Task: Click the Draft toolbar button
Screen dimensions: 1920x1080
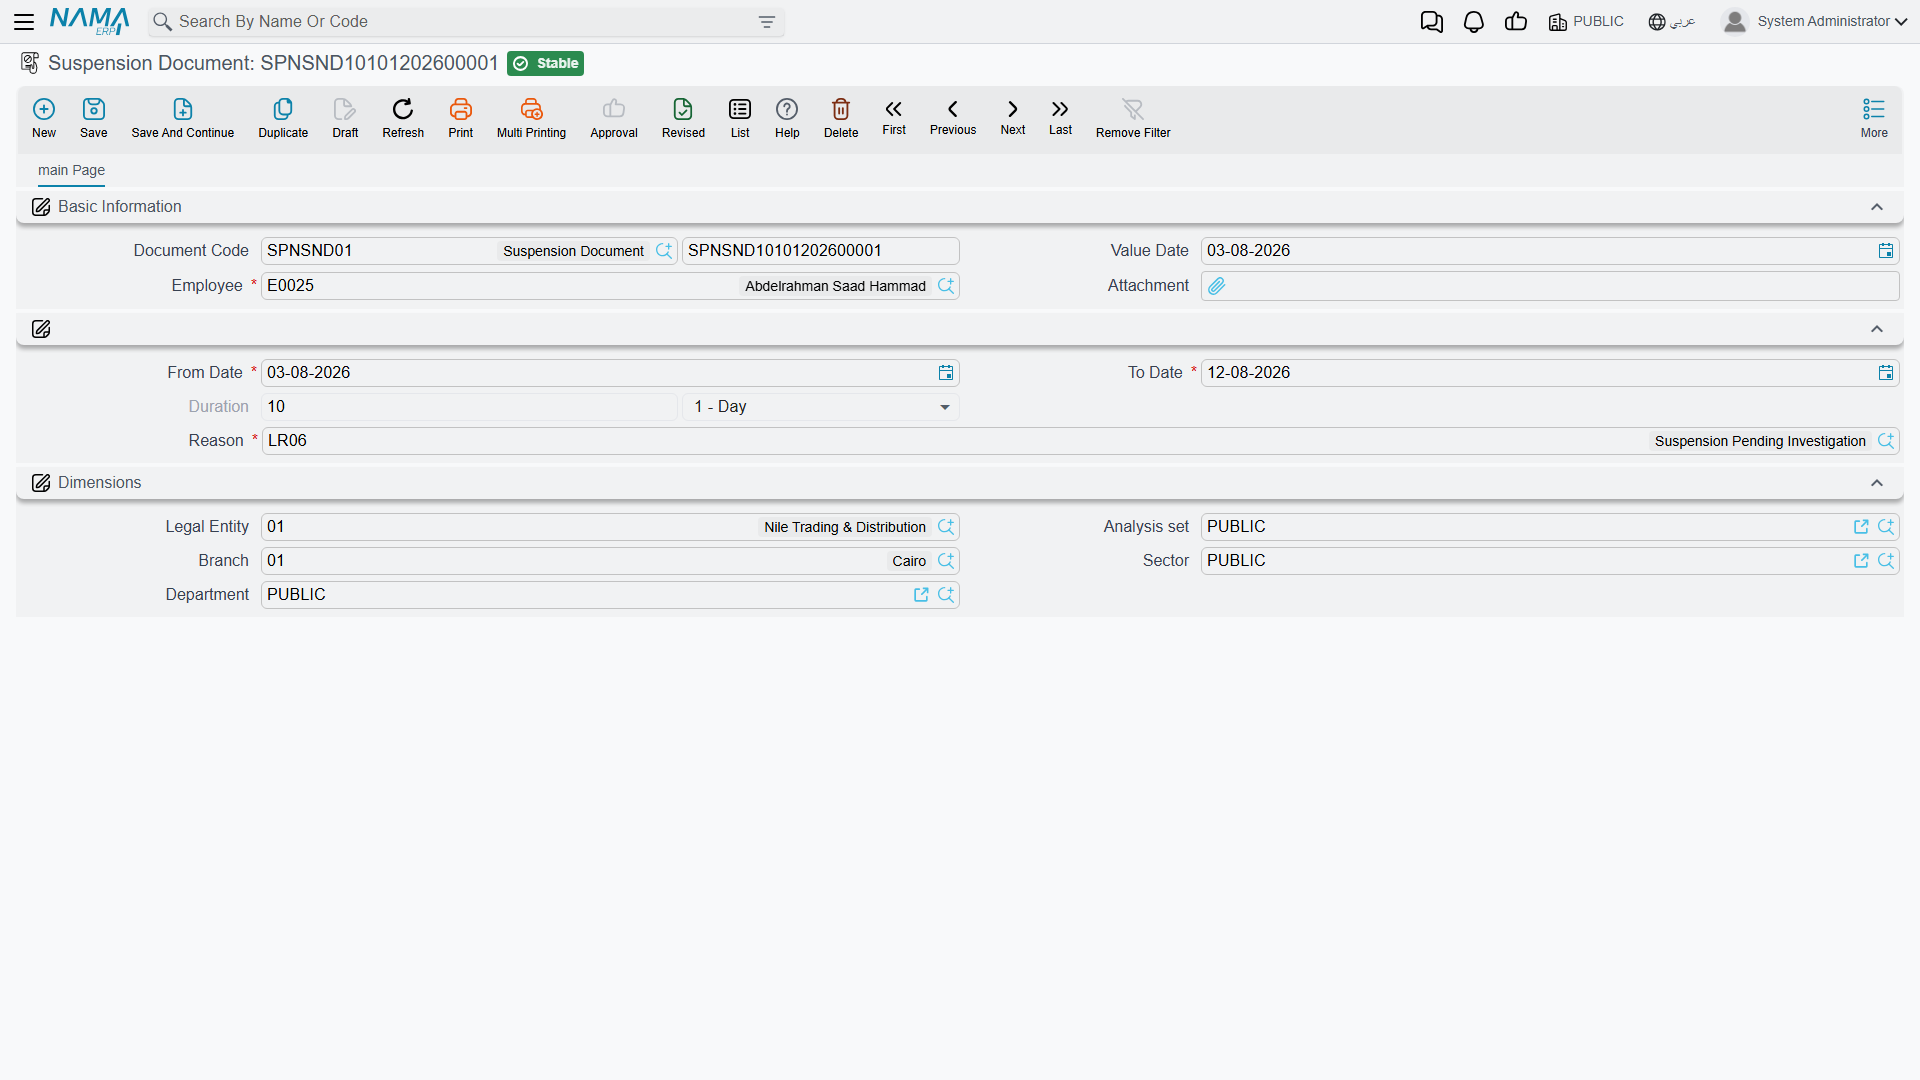Action: [x=345, y=117]
